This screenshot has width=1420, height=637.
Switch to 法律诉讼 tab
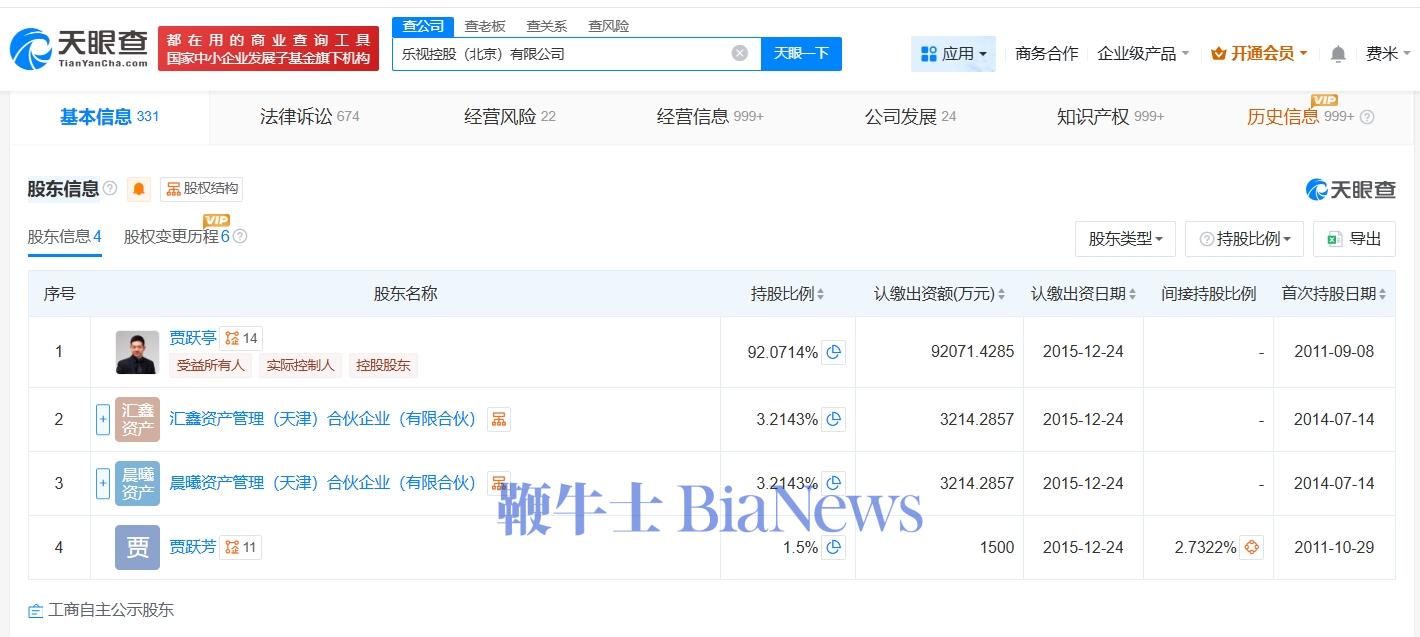[x=309, y=117]
